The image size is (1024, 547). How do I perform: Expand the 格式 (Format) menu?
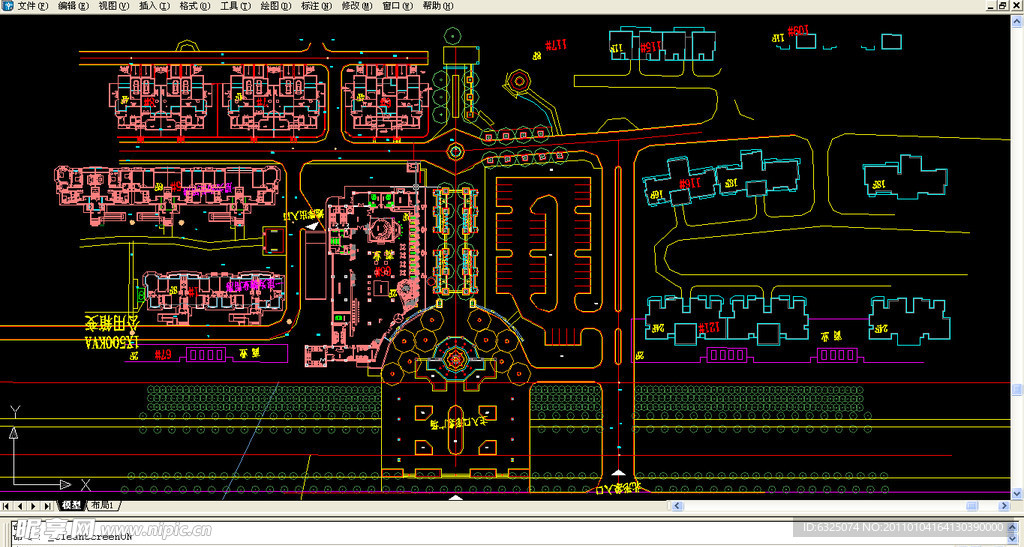point(193,6)
